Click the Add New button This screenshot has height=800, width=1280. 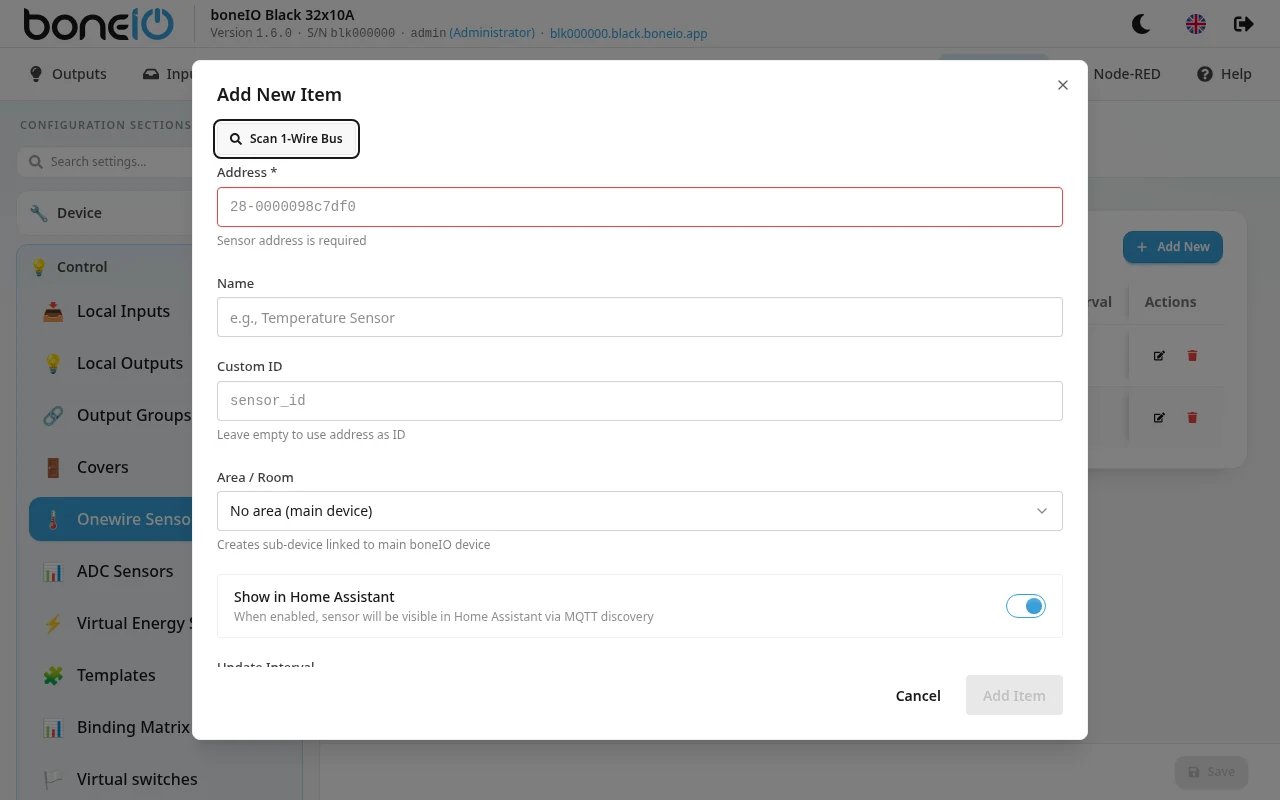[x=1173, y=247]
